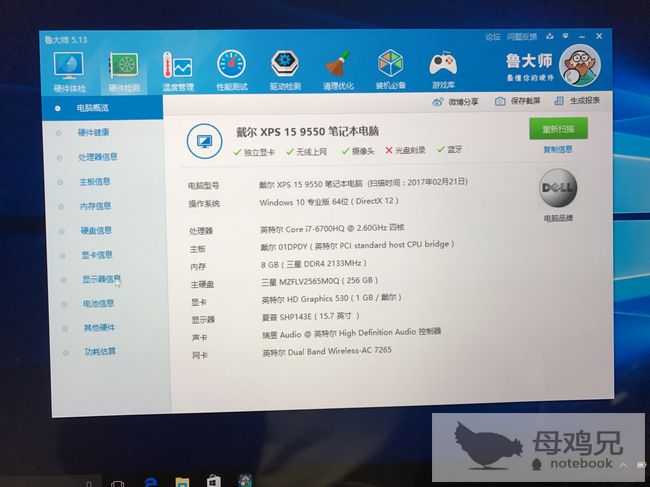Viewport: 650px width, 487px height.
Task: Select the 硬件检测 hardware detection icon
Action: pyautogui.click(x=124, y=73)
